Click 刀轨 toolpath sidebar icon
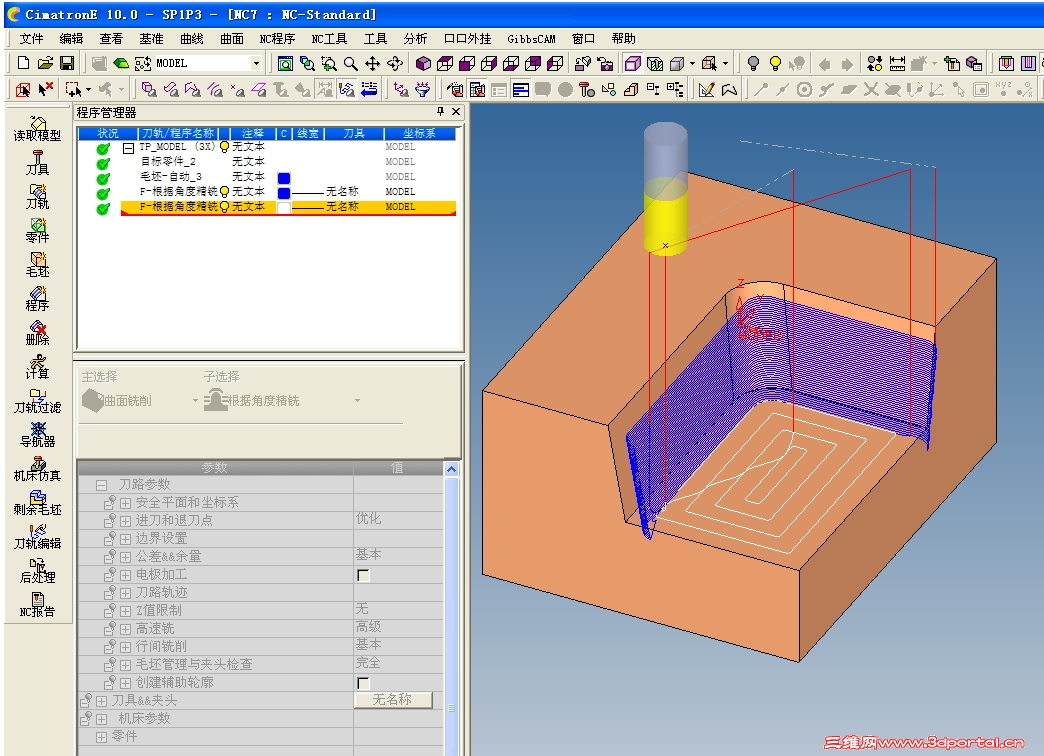The height and width of the screenshot is (756, 1044). [37, 196]
